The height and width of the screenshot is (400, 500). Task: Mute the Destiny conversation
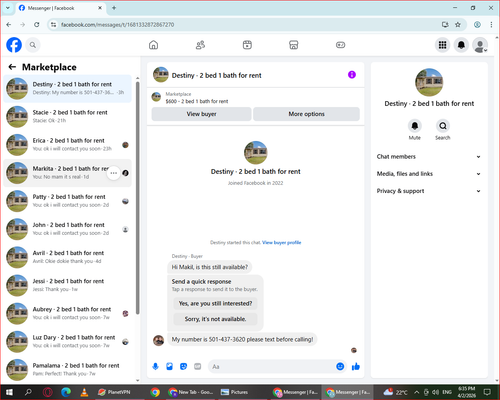pyautogui.click(x=415, y=126)
